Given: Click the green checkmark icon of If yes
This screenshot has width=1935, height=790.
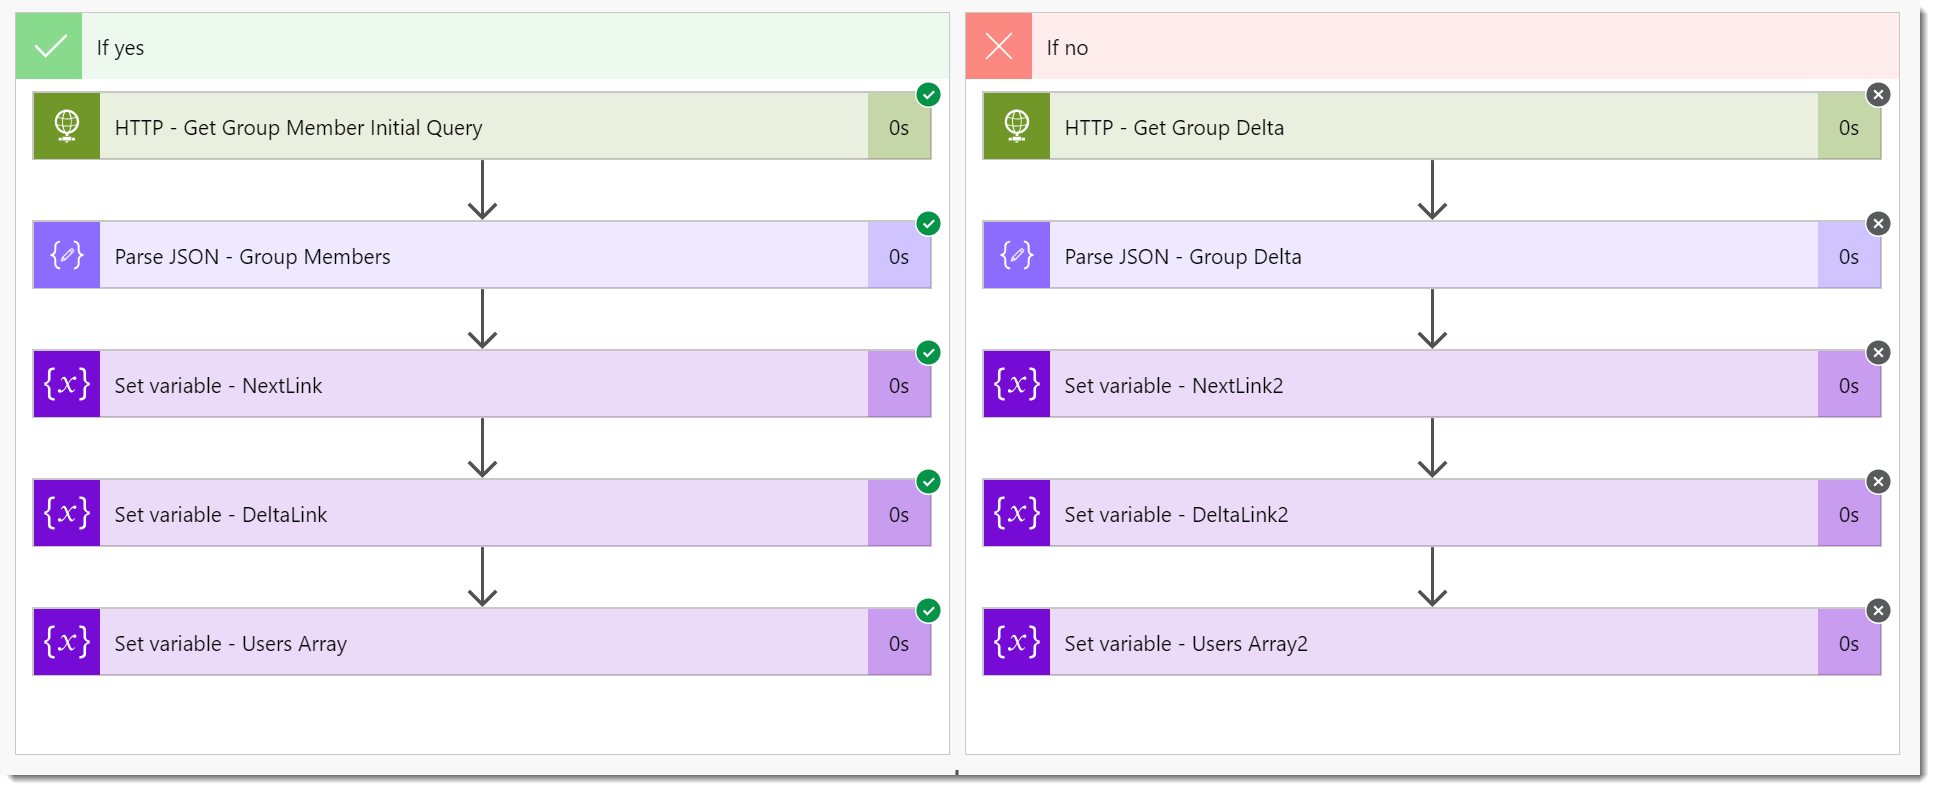Looking at the screenshot, I should (49, 46).
